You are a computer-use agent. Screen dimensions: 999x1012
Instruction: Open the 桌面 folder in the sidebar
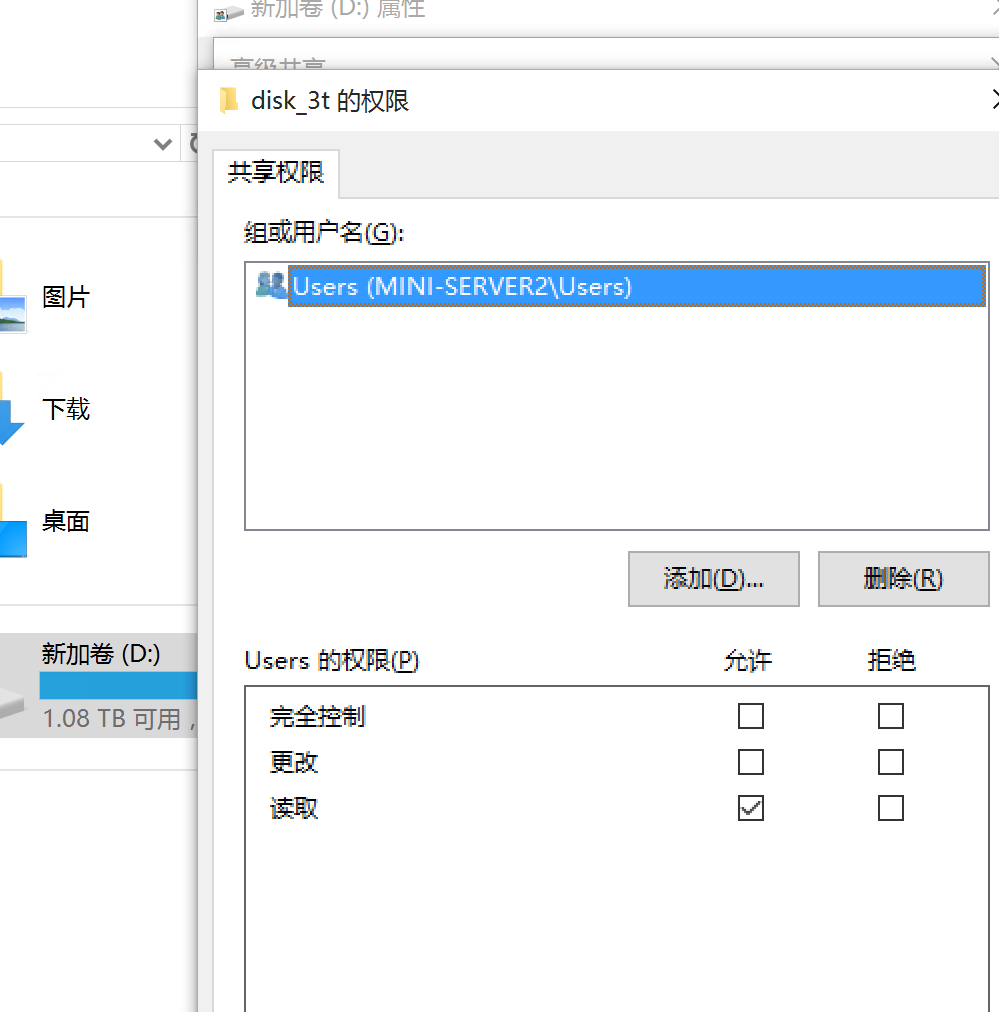tap(65, 520)
